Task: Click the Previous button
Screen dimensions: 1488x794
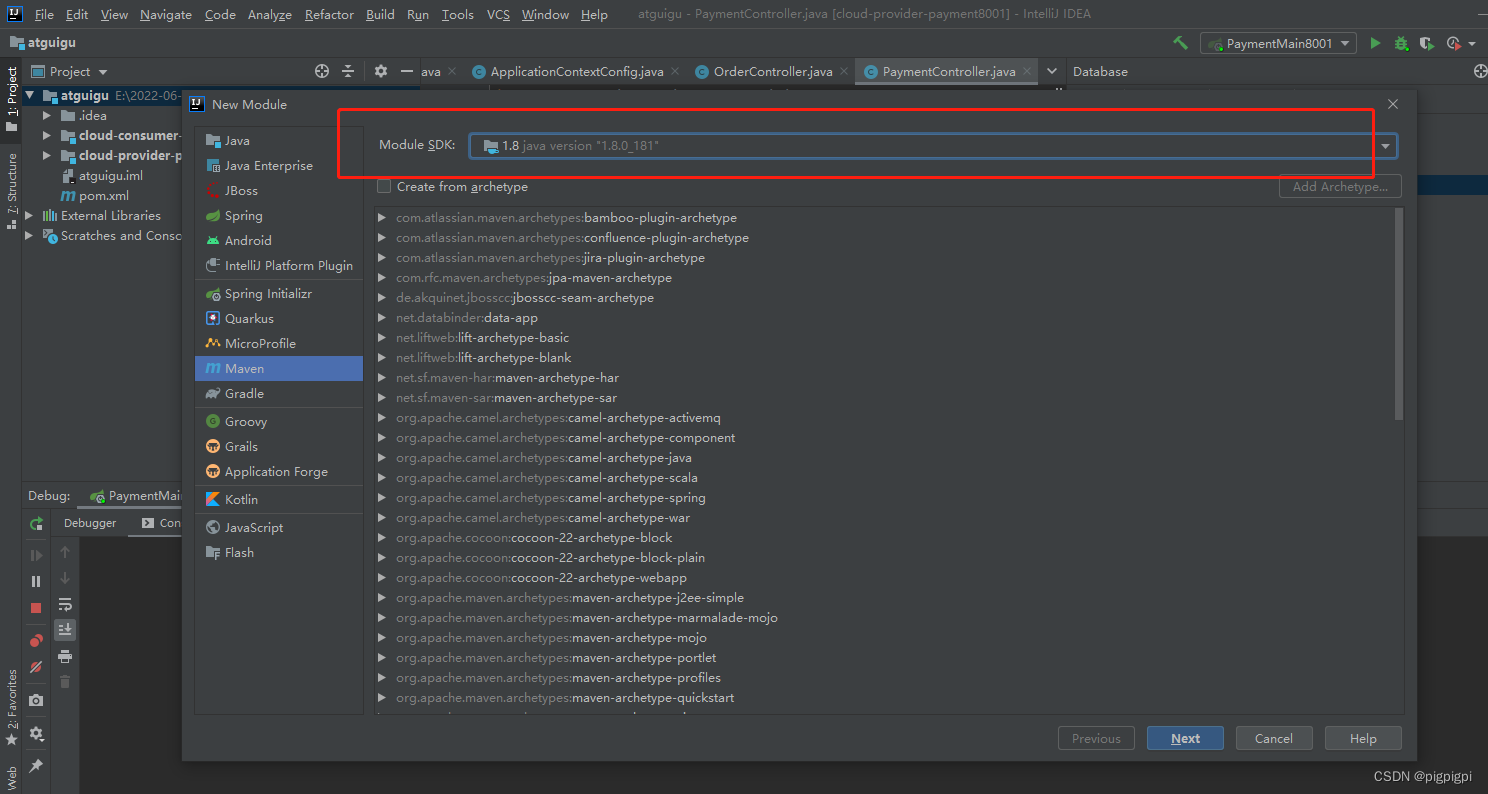Action: click(x=1096, y=738)
